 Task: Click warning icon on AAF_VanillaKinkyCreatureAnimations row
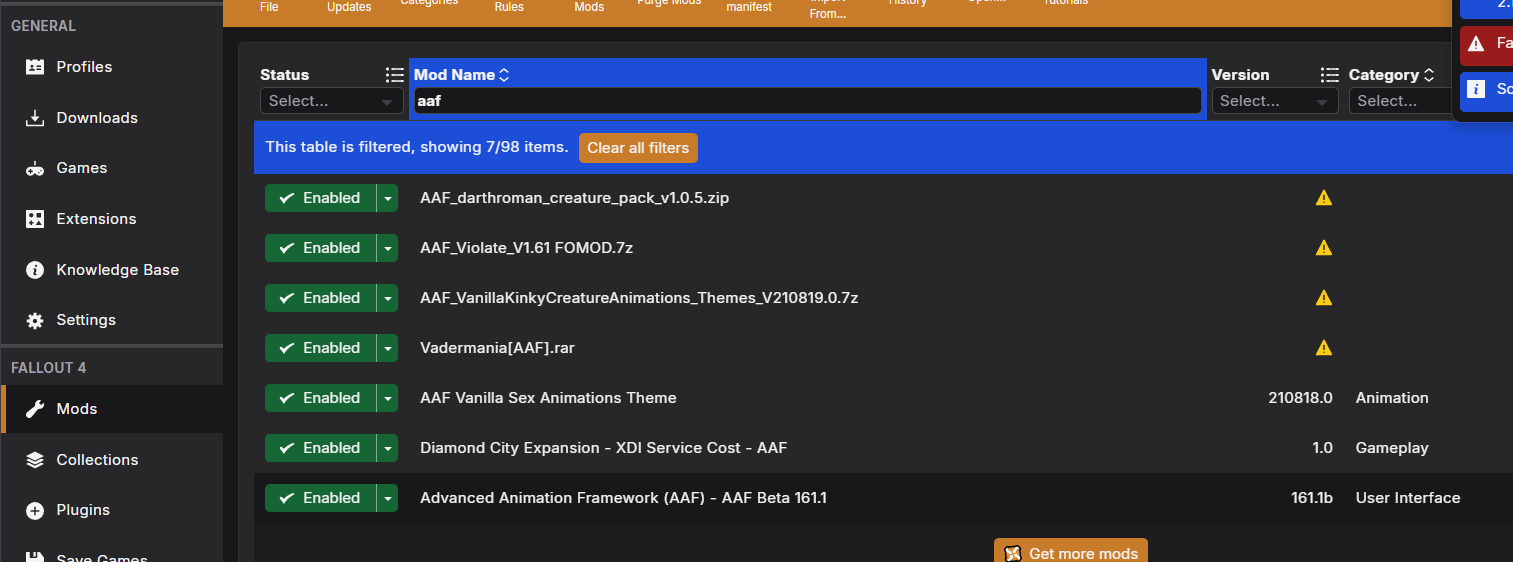click(x=1324, y=298)
